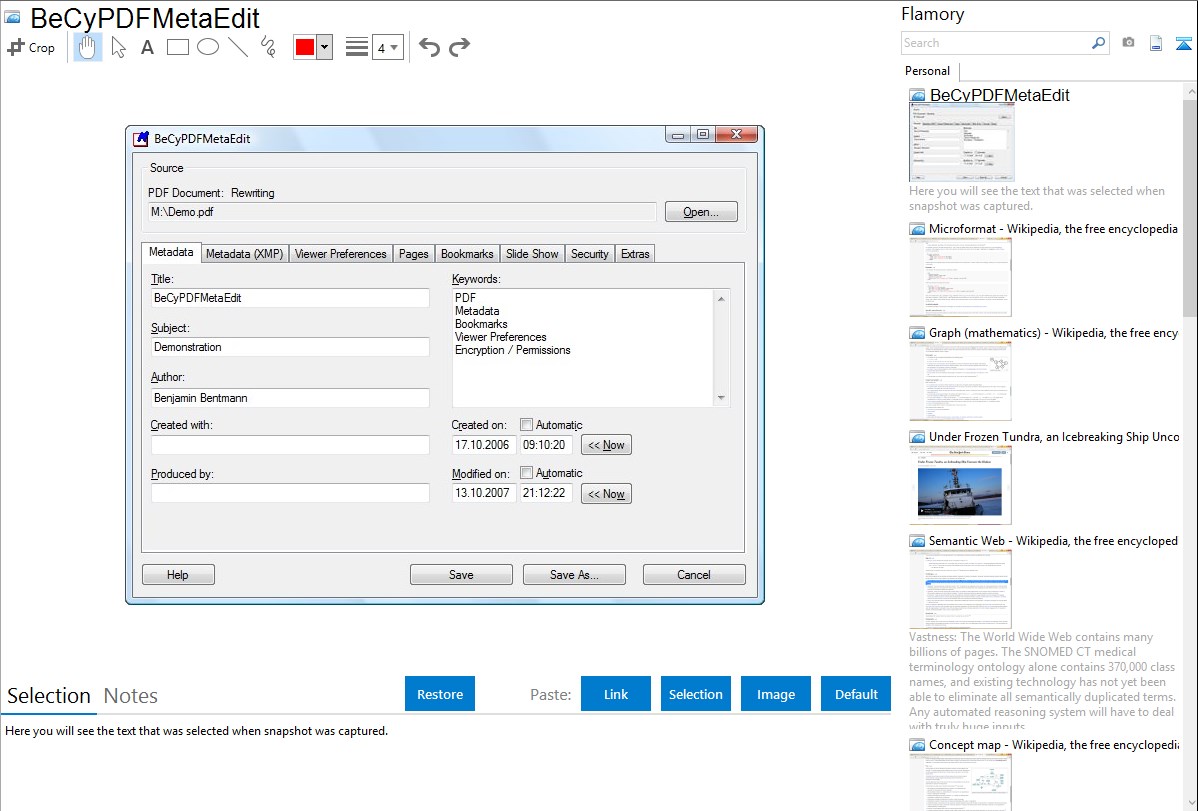The width and height of the screenshot is (1198, 811).
Task: Click the empty Produced by field
Action: click(x=290, y=493)
